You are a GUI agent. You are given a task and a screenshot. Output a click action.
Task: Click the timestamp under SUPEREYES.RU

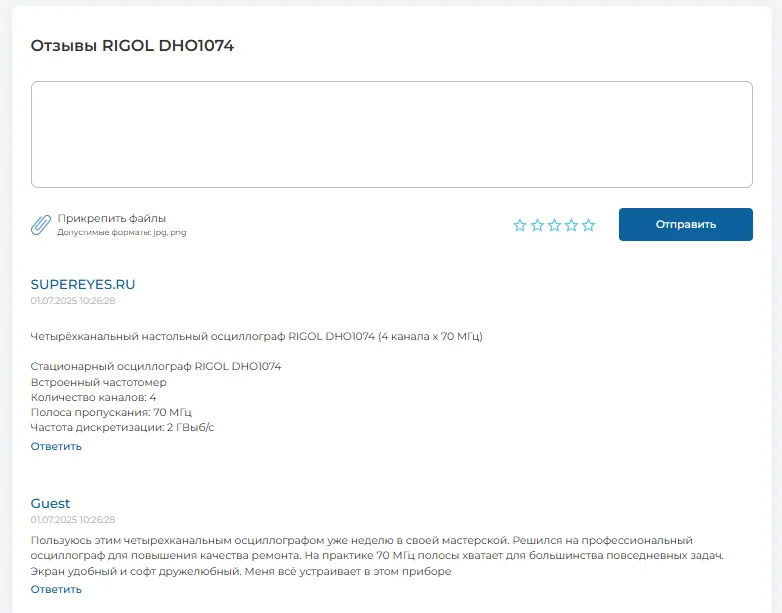73,300
